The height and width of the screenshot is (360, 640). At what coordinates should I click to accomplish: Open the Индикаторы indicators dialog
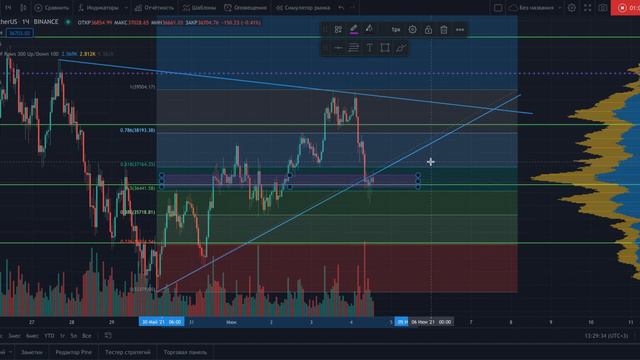click(99, 8)
